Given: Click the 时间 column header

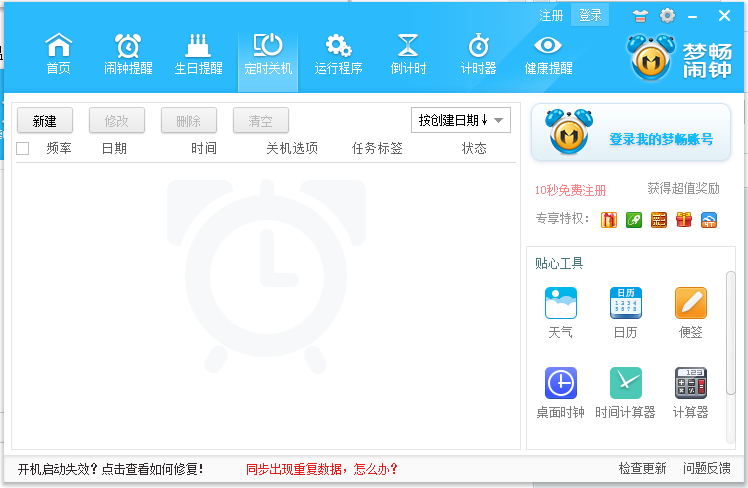Looking at the screenshot, I should tap(204, 148).
